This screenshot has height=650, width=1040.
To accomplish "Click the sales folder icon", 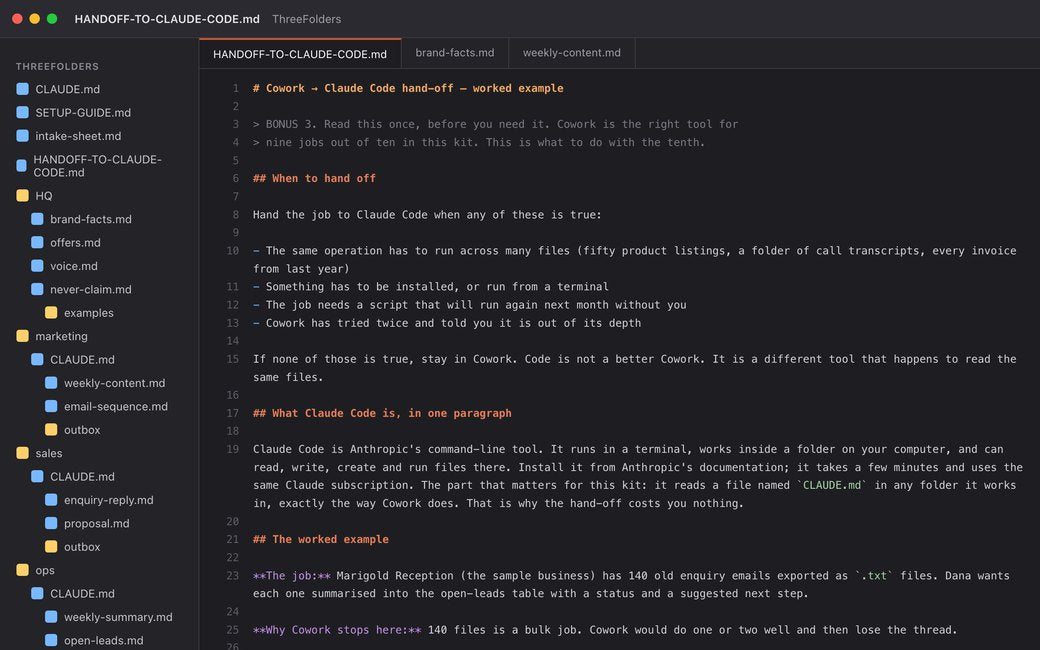I will (x=23, y=453).
